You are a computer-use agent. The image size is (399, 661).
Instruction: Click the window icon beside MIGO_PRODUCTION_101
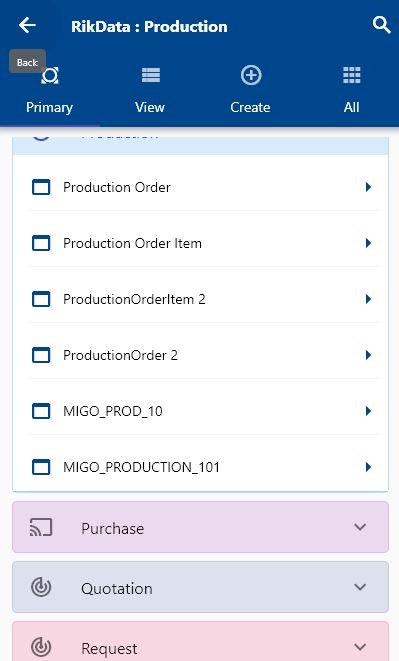click(x=41, y=467)
